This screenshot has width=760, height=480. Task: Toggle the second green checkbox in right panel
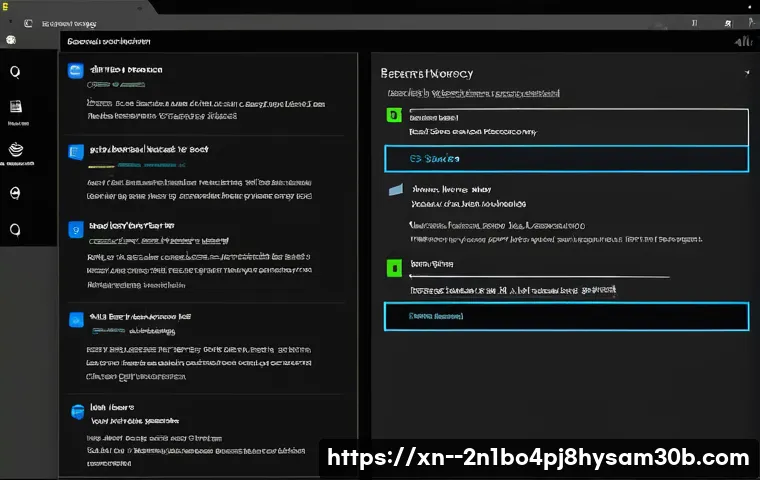tap(393, 267)
